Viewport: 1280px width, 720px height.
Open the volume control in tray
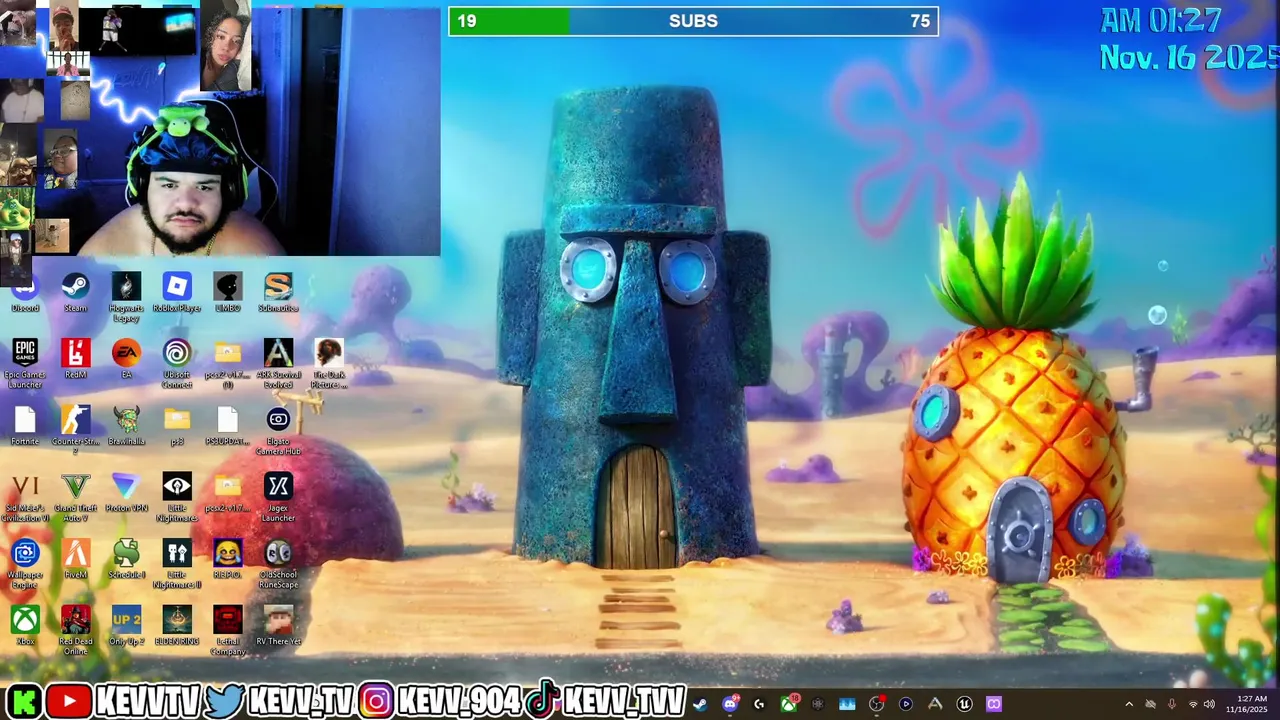[x=1209, y=704]
